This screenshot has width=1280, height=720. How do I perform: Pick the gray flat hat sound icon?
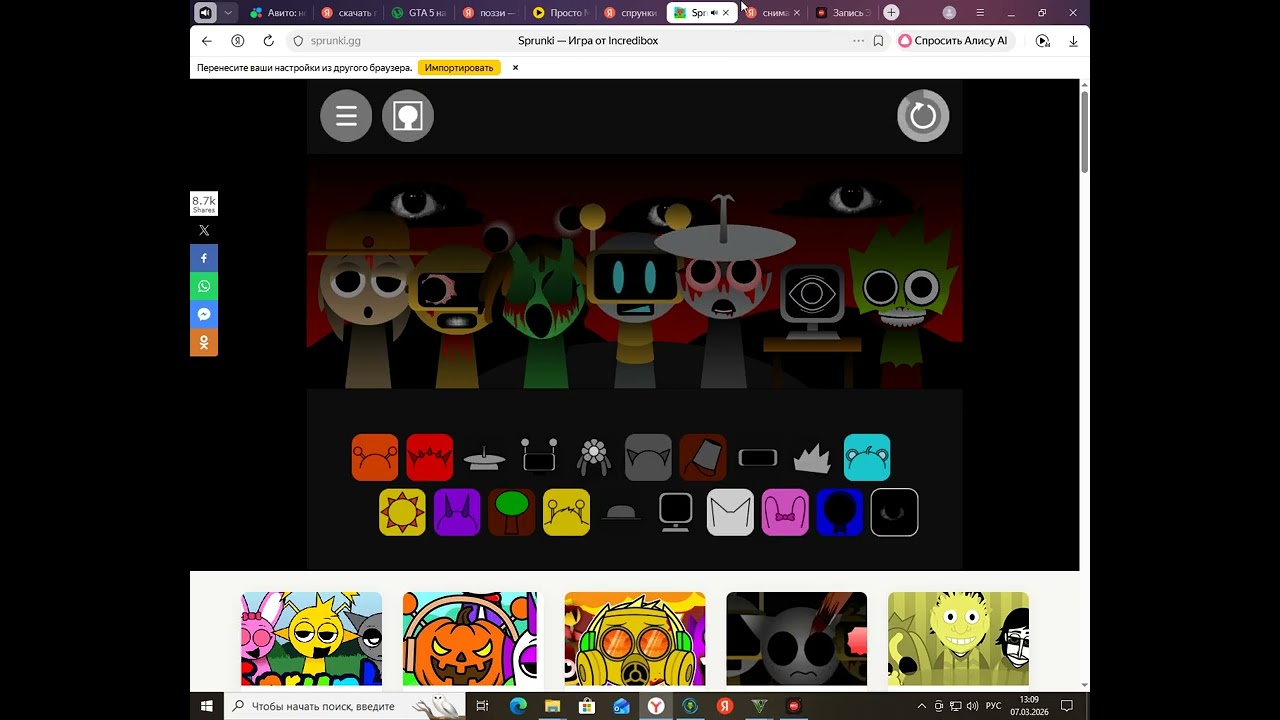[x=484, y=458]
